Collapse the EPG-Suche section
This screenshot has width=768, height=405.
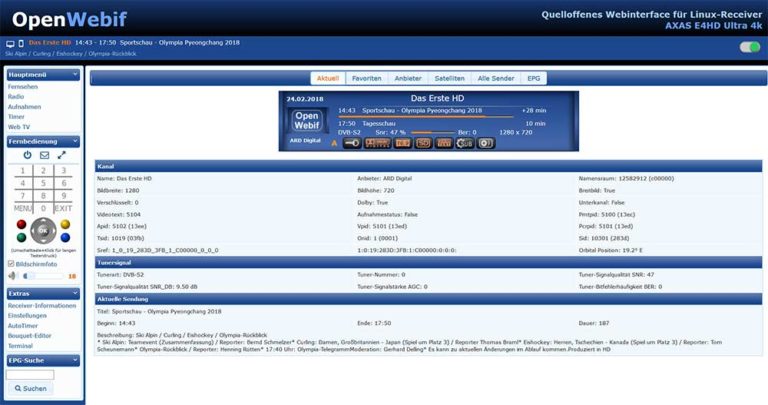[75, 360]
